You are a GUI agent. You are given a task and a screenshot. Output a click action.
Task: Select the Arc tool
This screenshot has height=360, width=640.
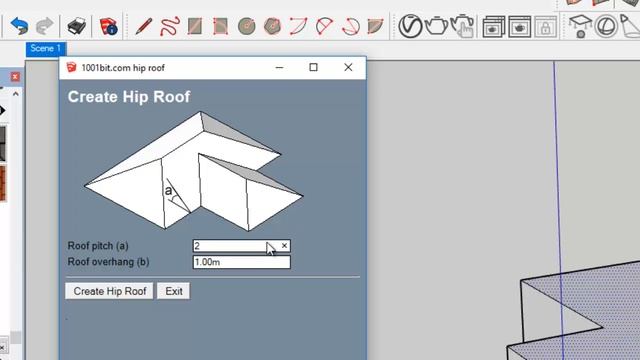(324, 27)
